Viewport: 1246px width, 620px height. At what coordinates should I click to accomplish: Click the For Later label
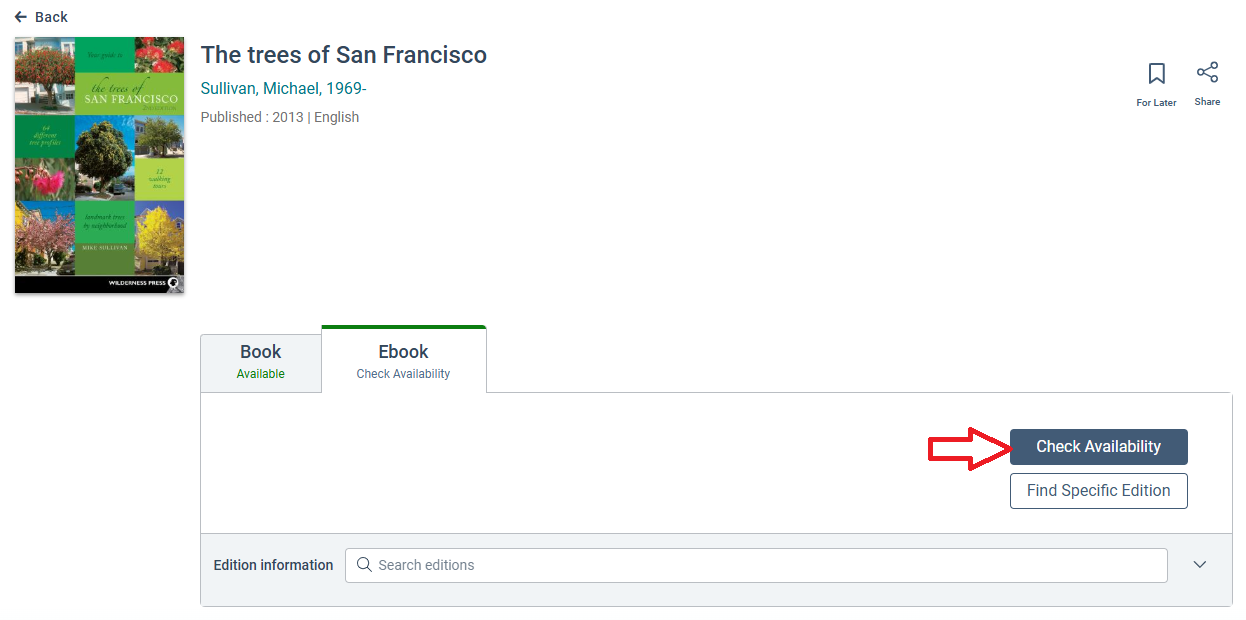coord(1156,102)
